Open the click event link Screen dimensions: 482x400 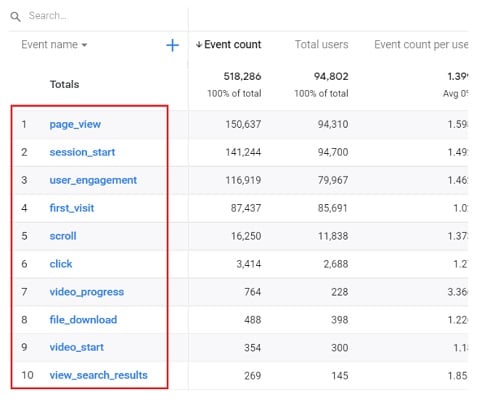(61, 264)
